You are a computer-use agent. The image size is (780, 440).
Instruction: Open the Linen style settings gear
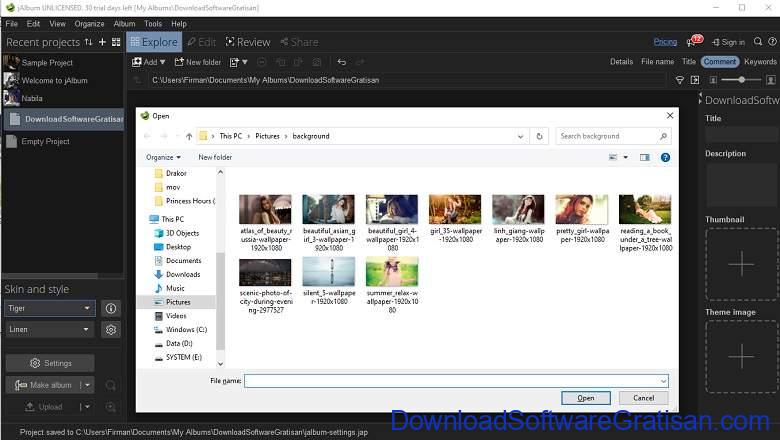point(111,330)
